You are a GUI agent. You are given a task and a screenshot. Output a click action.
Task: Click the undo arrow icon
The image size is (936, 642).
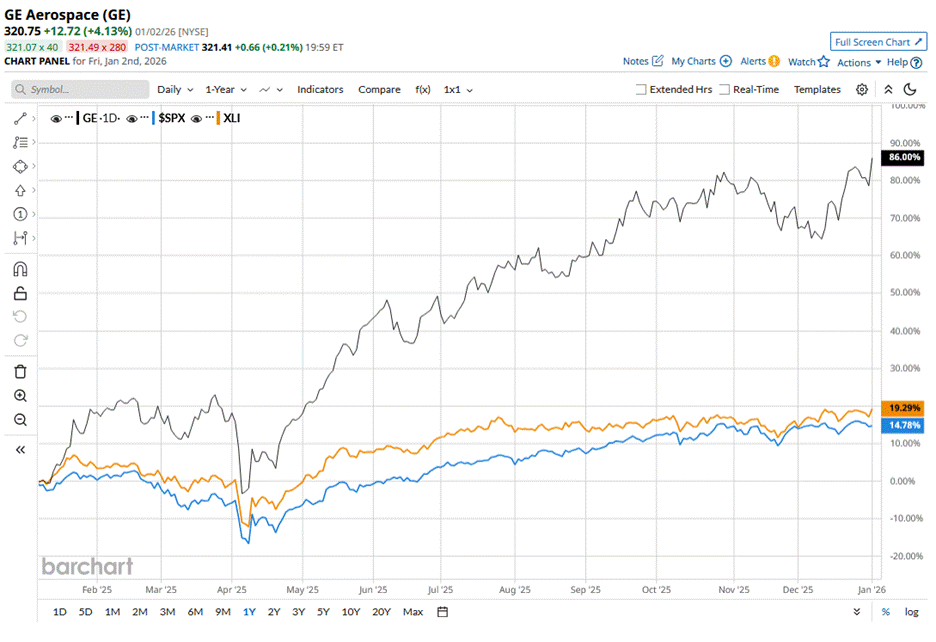pyautogui.click(x=20, y=317)
